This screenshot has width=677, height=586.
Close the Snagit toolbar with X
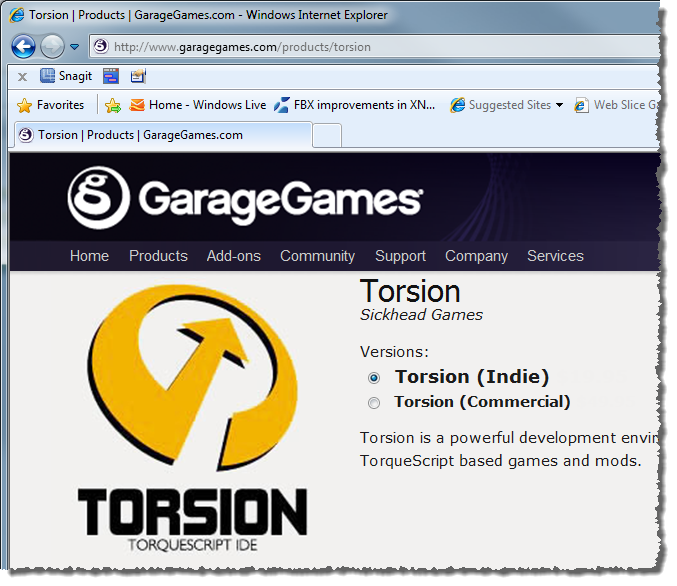click(22, 77)
